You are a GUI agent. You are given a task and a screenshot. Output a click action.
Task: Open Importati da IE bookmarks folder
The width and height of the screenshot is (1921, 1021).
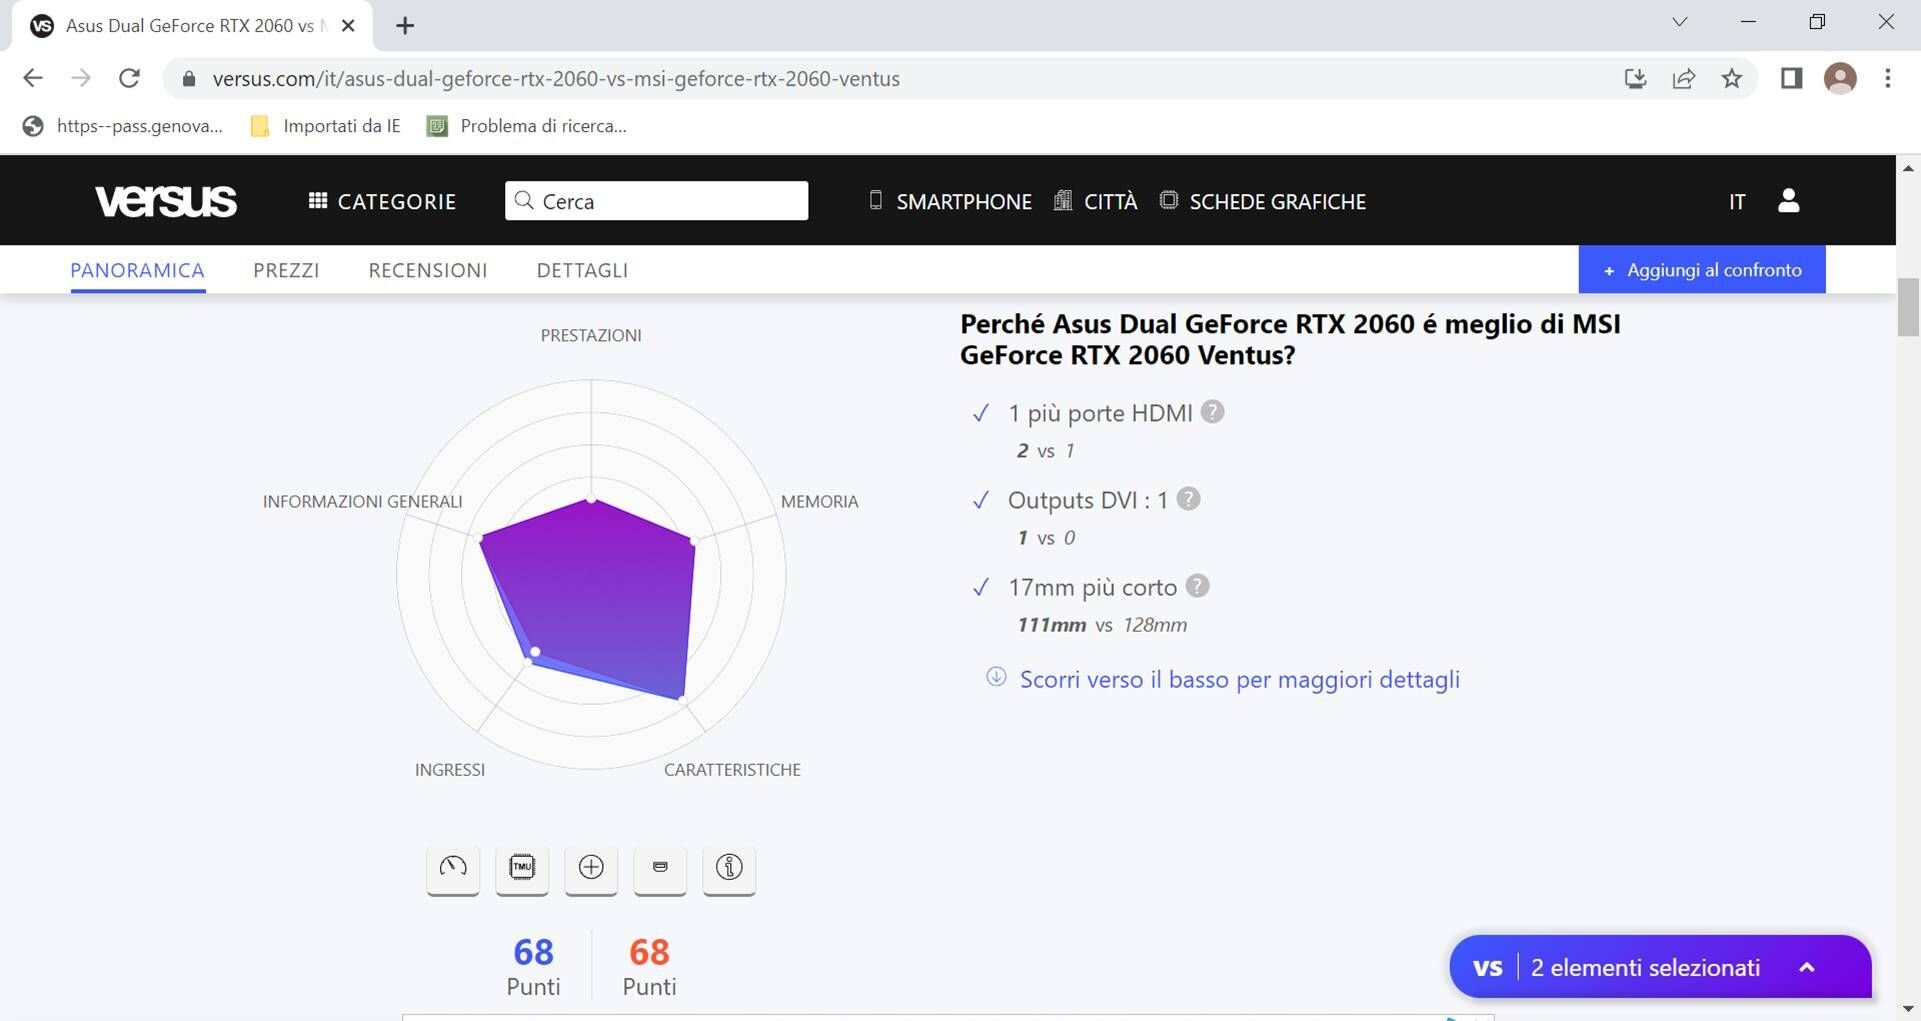click(x=326, y=126)
